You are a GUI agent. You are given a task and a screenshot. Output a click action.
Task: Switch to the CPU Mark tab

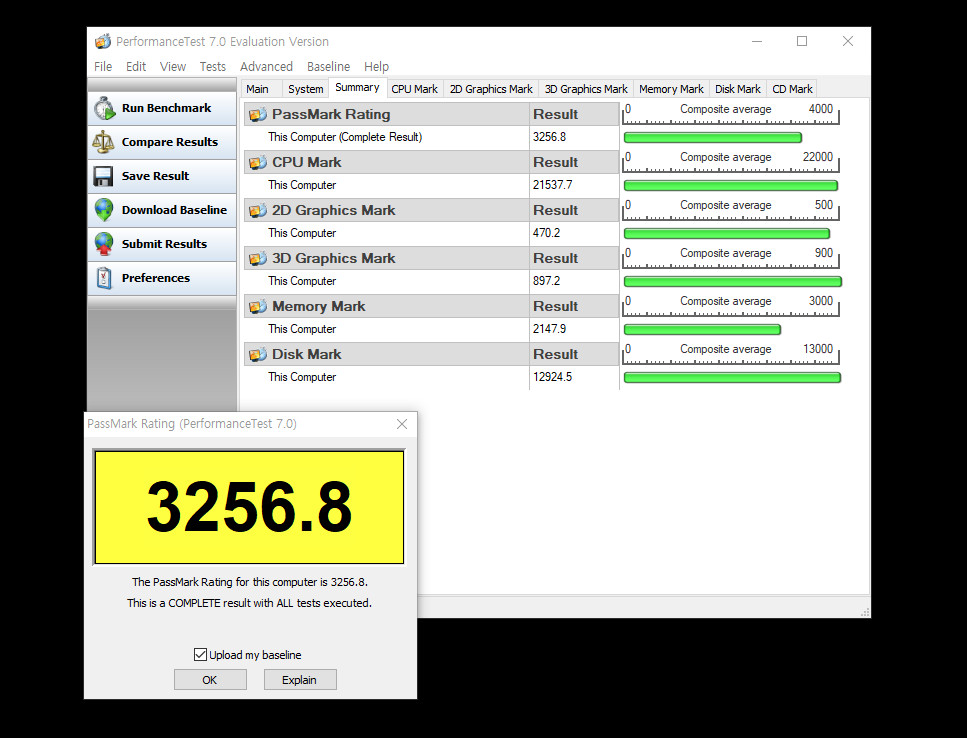414,89
